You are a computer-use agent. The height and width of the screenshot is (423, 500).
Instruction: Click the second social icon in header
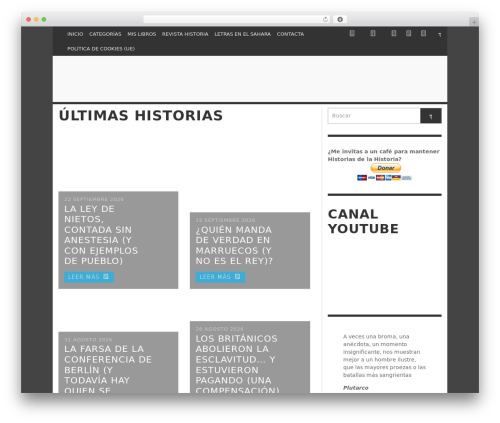click(373, 33)
